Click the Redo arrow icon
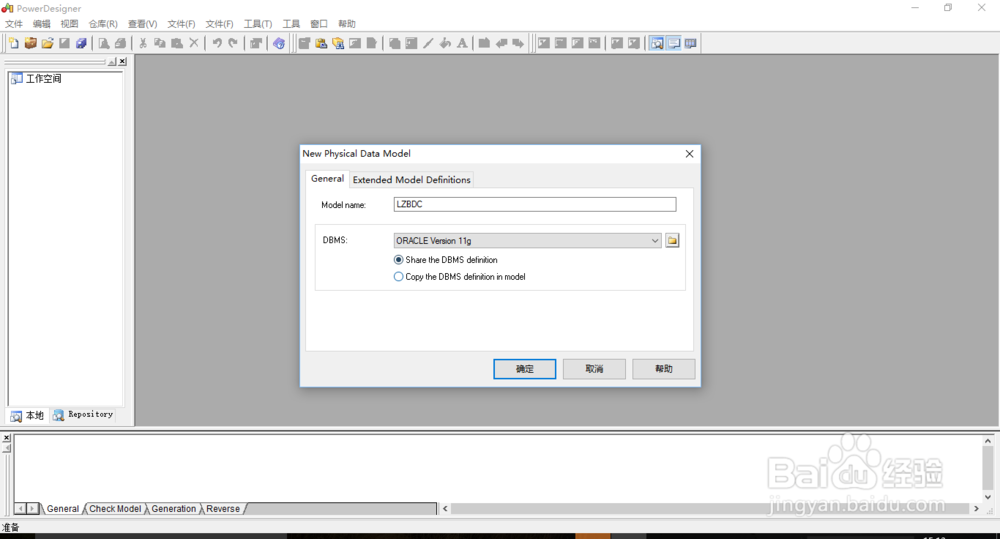Image resolution: width=1000 pixels, height=539 pixels. tap(233, 43)
